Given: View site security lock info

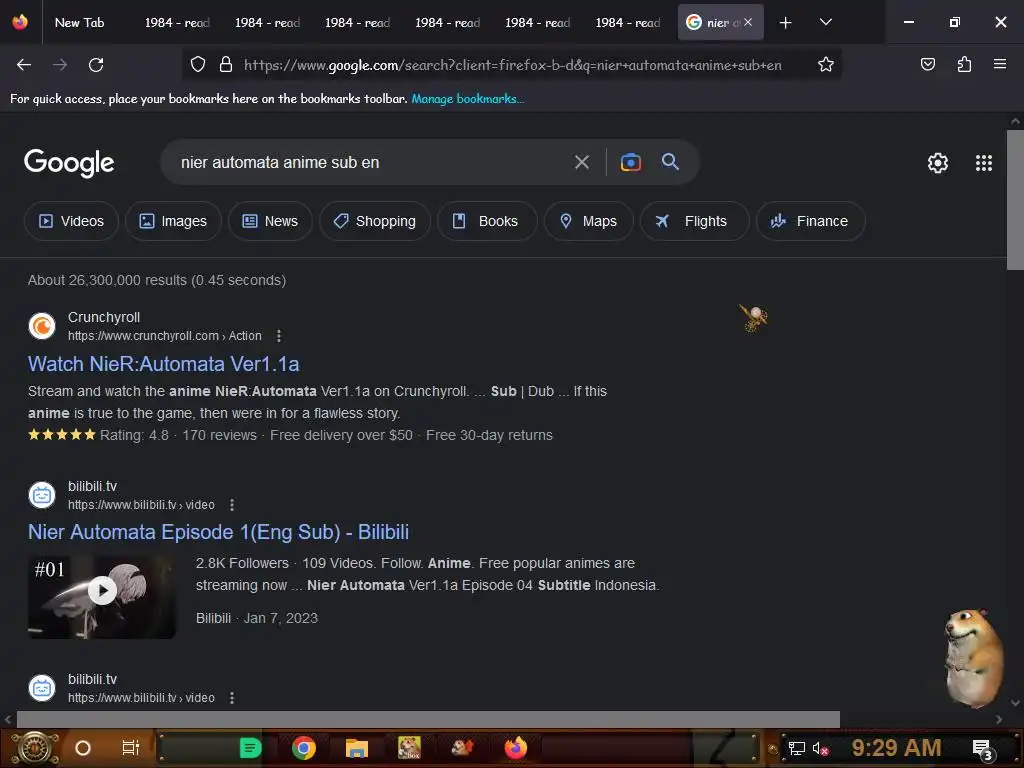Looking at the screenshot, I should point(226,64).
